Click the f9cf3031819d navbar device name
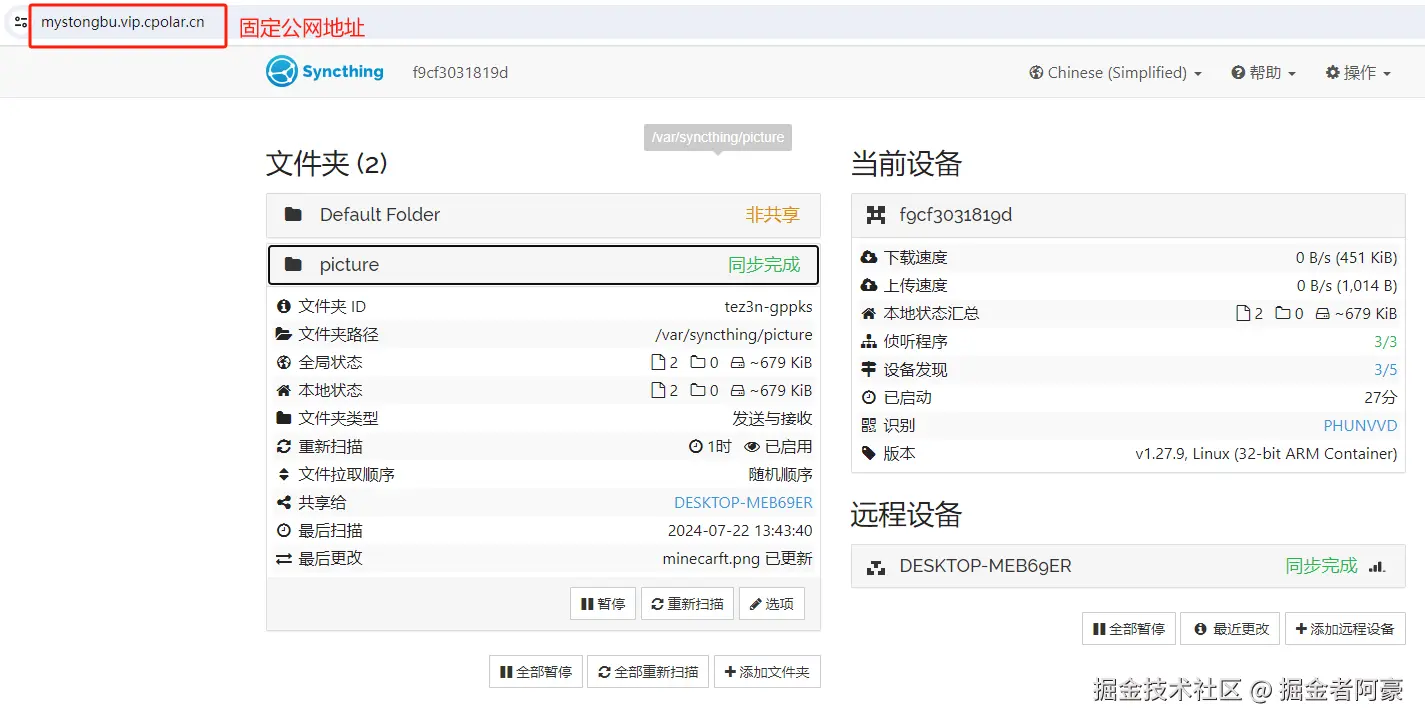Image resolution: width=1425 pixels, height=725 pixels. (x=460, y=72)
